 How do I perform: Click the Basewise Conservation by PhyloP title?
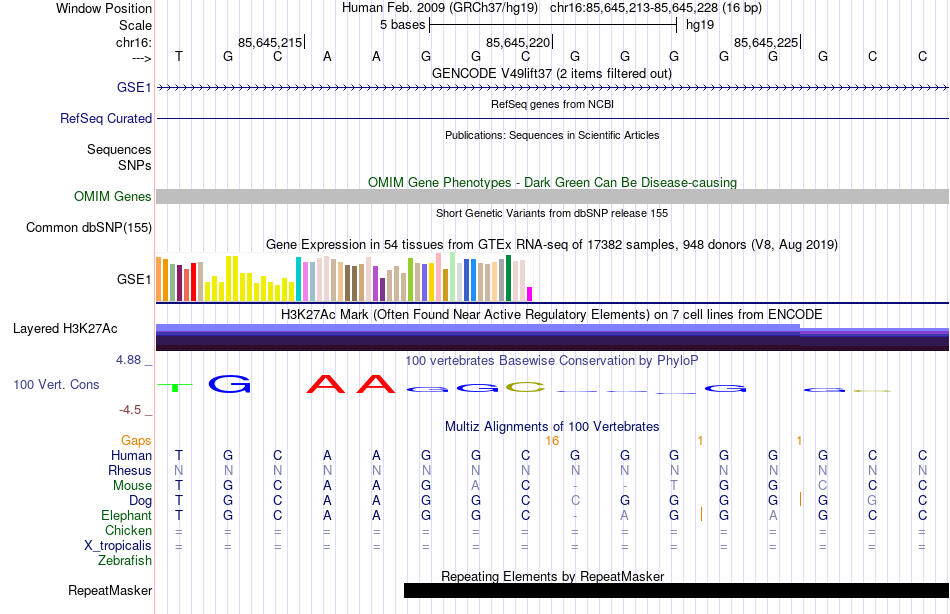pyautogui.click(x=552, y=361)
